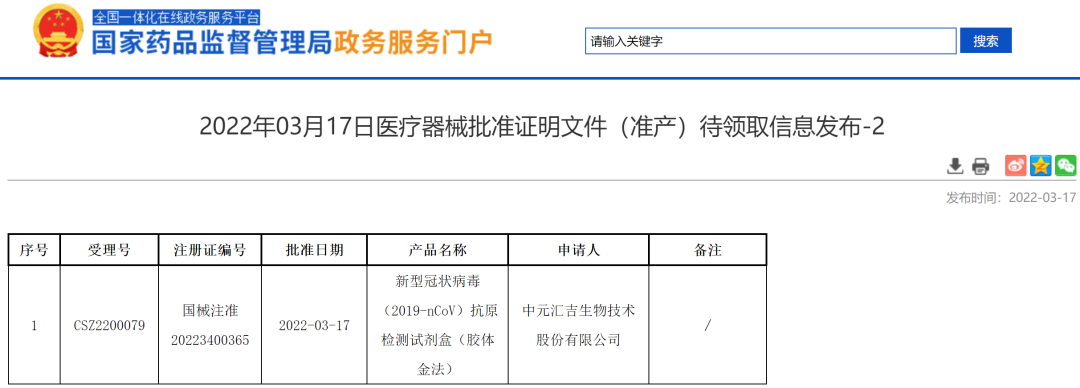Click the 备注 column header
This screenshot has width=1080, height=388.
click(707, 249)
